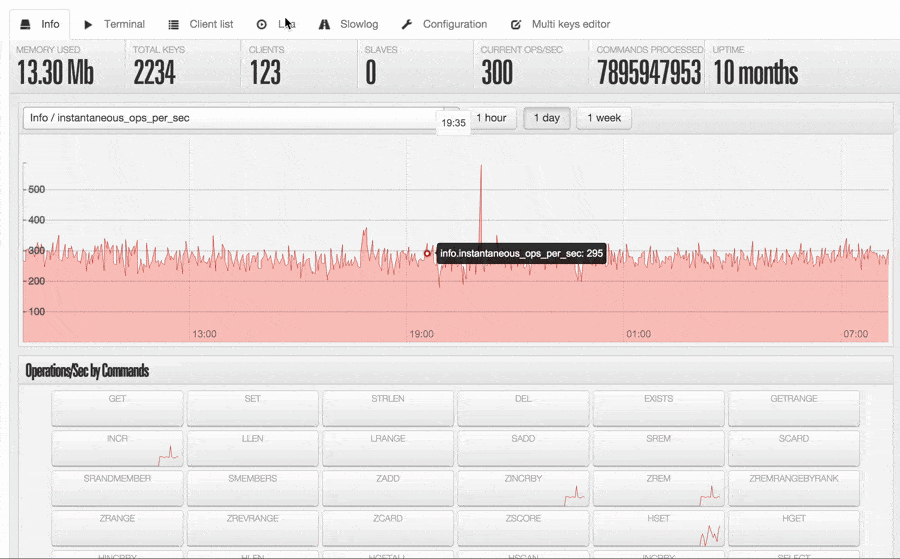The image size is (900, 559).
Task: Switch to the Configuration tab
Action: pos(444,24)
